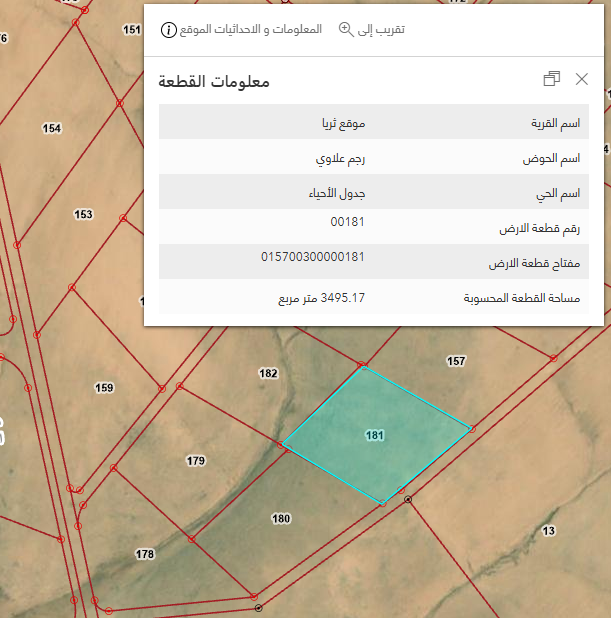Viewport: 611px width, 618px height.
Task: Select parcel 179 on the map
Action: click(196, 460)
